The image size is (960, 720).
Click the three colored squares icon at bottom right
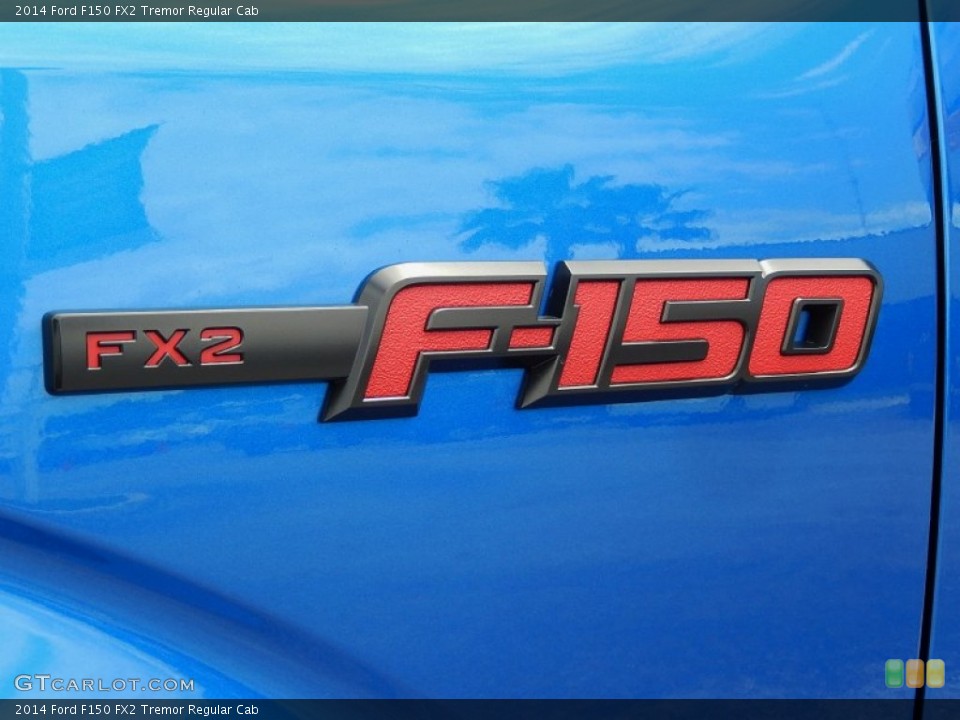click(915, 673)
